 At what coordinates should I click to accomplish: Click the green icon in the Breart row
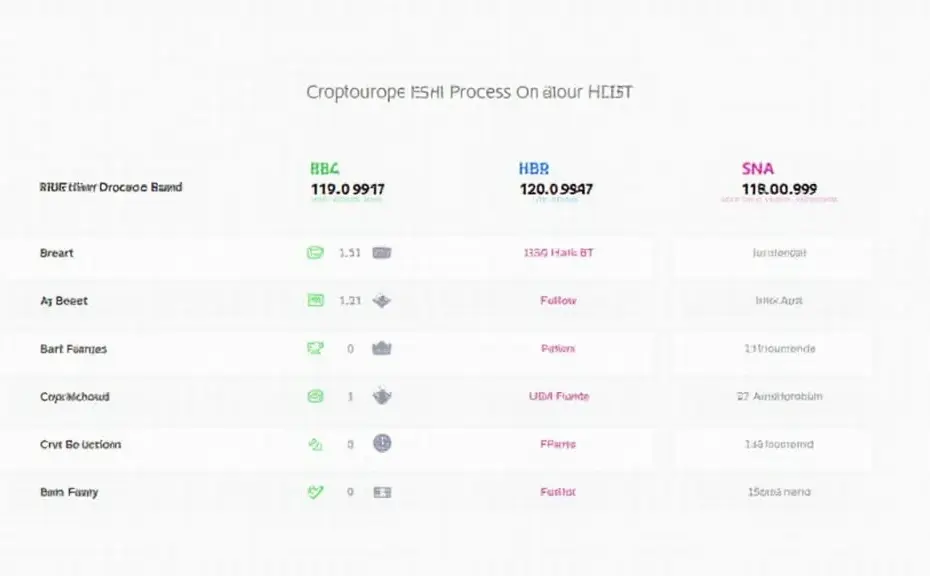[315, 253]
